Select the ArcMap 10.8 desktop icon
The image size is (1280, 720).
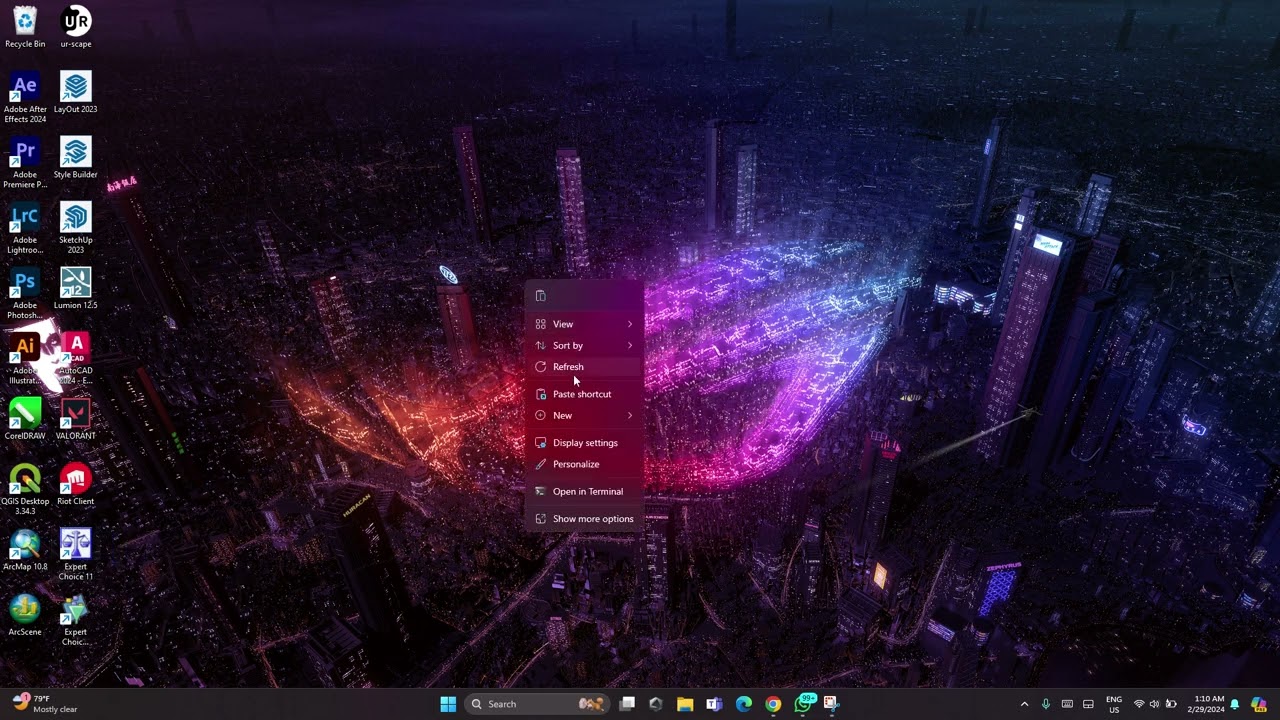[25, 550]
